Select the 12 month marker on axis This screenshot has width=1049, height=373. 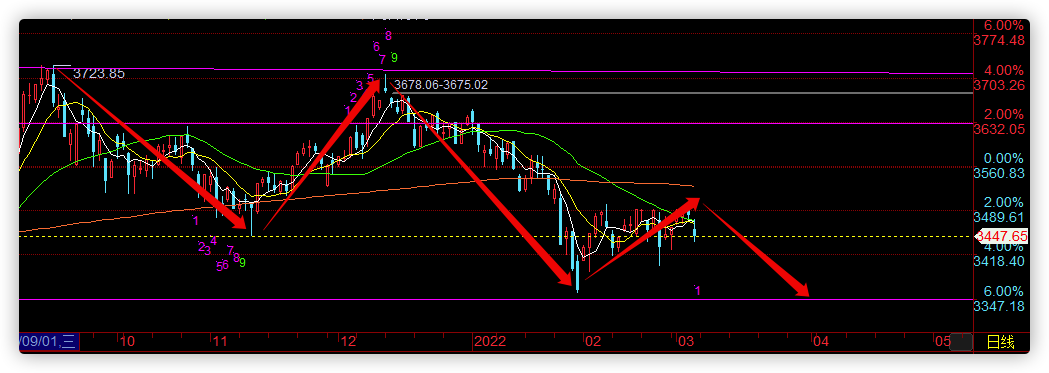click(347, 342)
